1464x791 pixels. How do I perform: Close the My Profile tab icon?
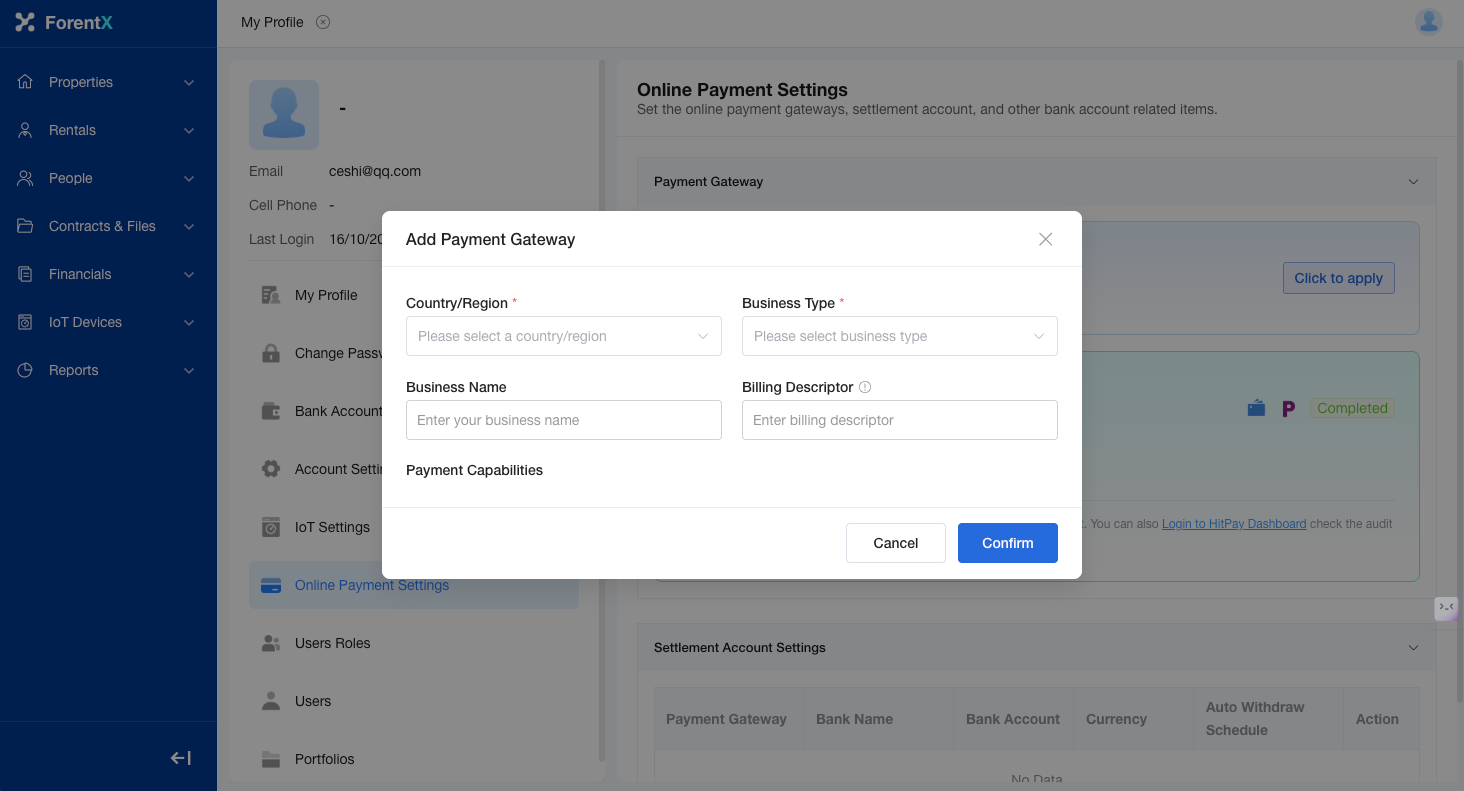point(323,22)
